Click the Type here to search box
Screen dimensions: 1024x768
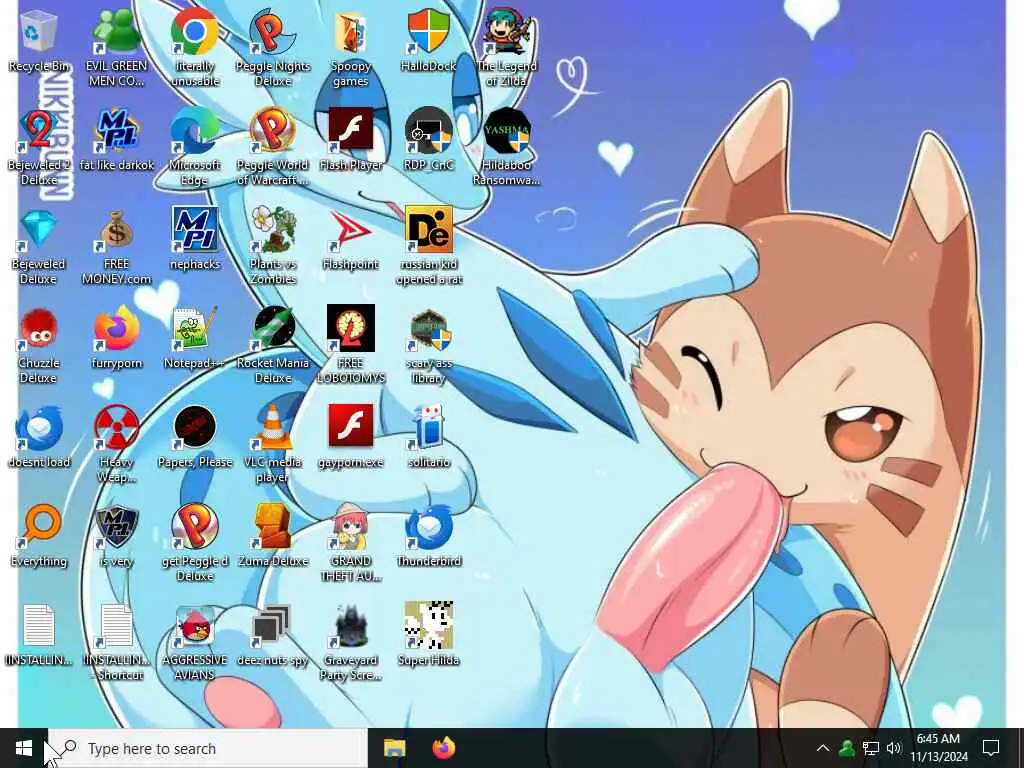[208, 748]
